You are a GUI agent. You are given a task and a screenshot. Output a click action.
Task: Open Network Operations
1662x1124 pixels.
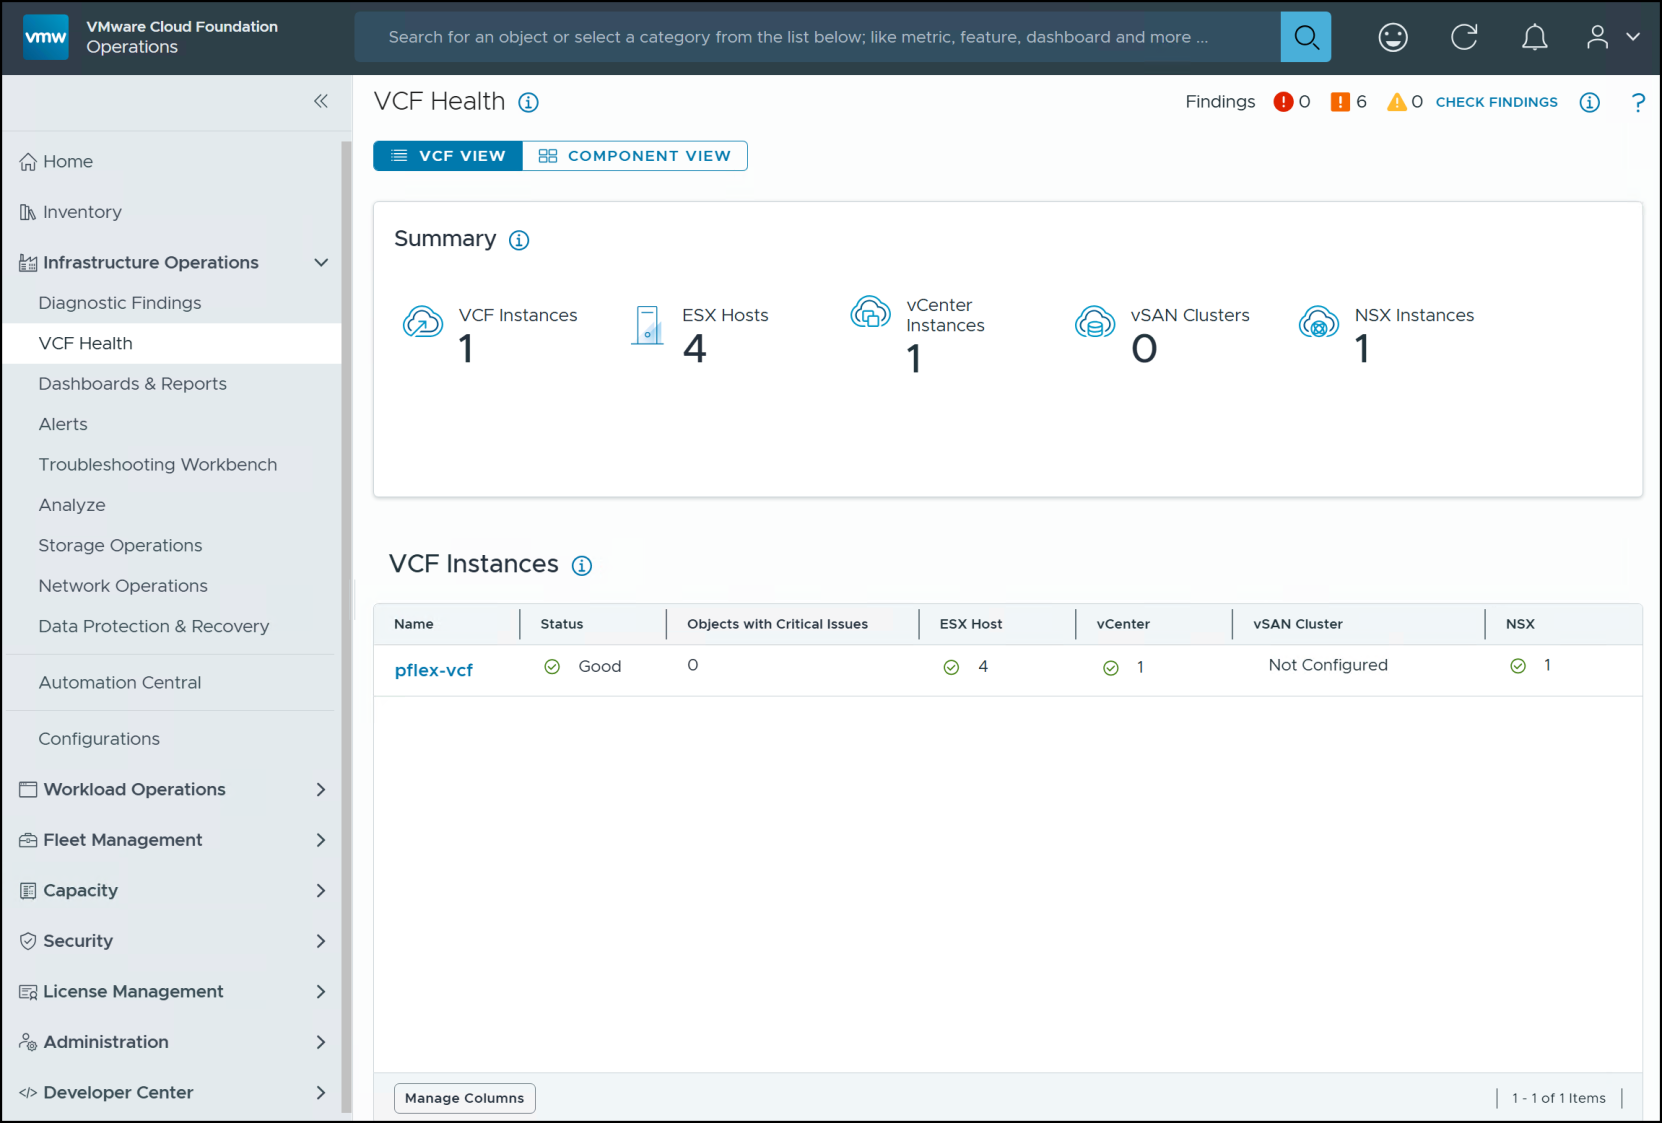(123, 586)
